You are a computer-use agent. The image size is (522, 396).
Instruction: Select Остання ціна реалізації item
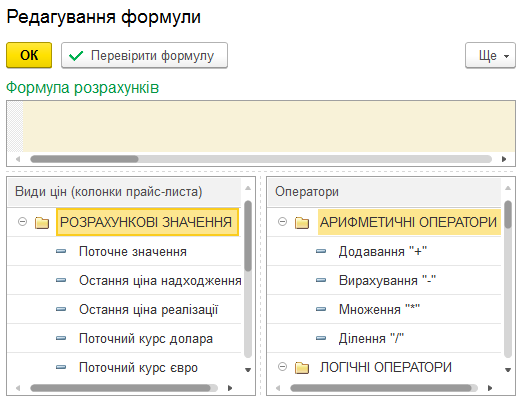[x=124, y=309]
